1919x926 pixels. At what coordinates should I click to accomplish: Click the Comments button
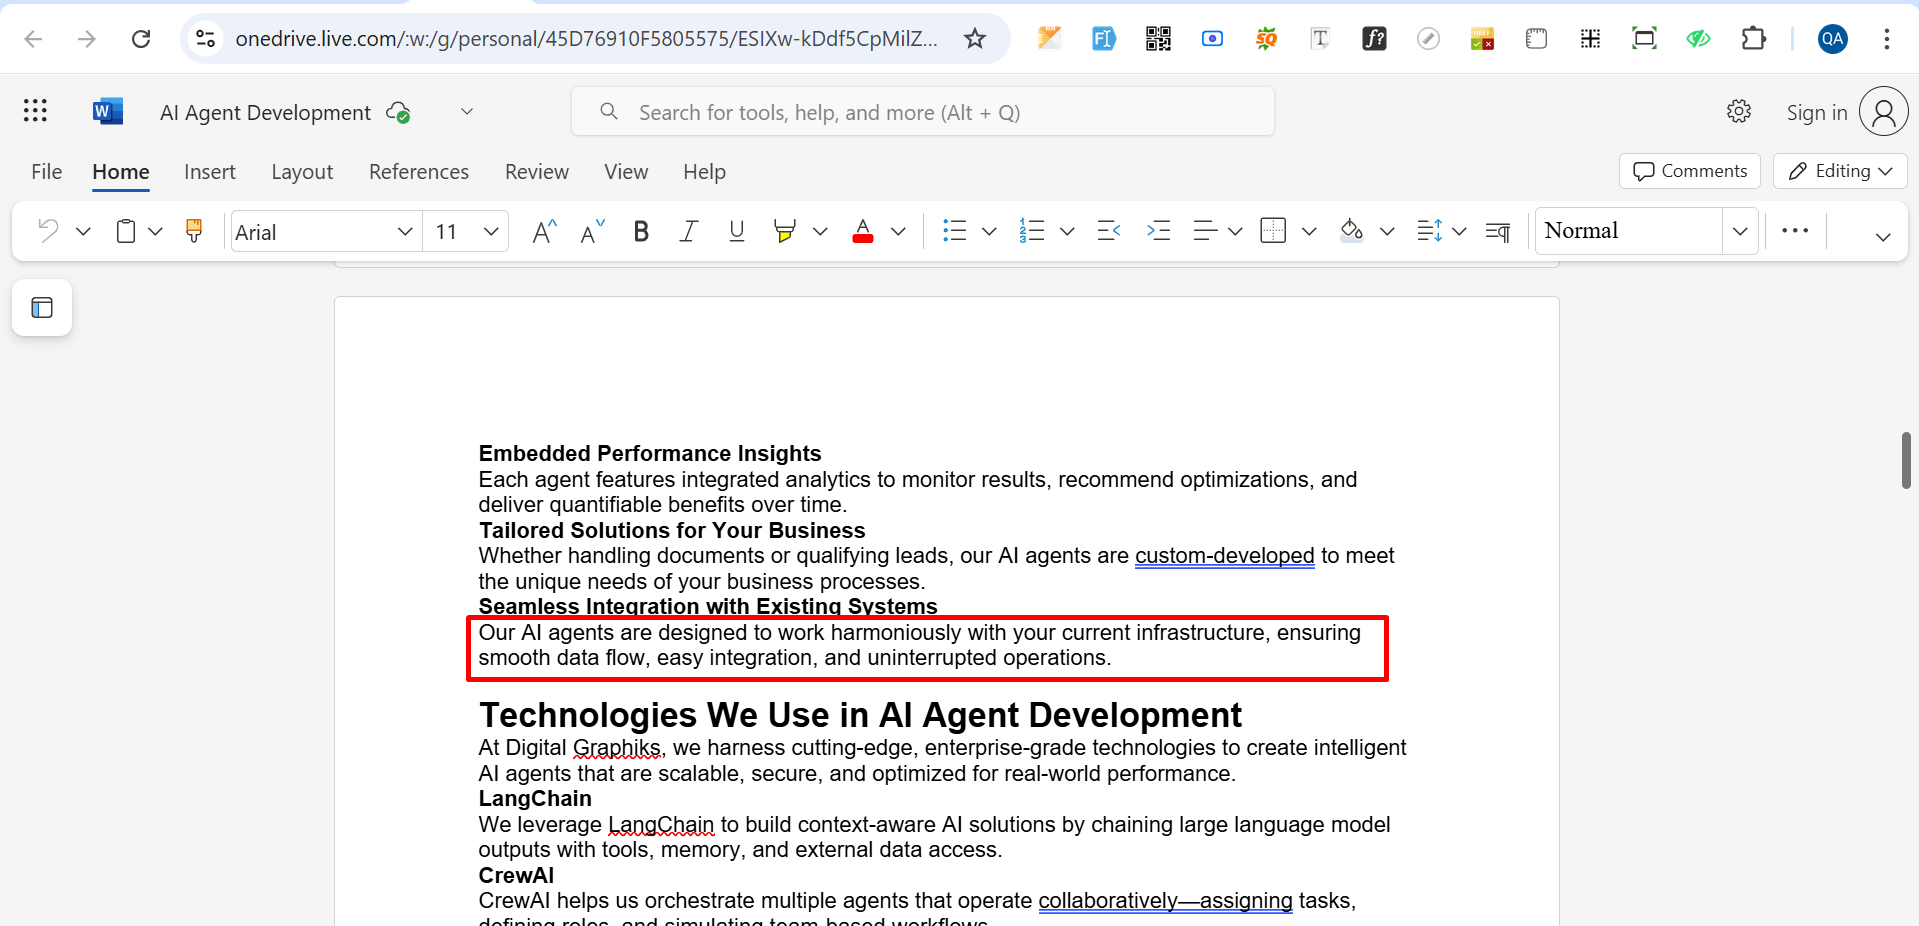click(1690, 171)
